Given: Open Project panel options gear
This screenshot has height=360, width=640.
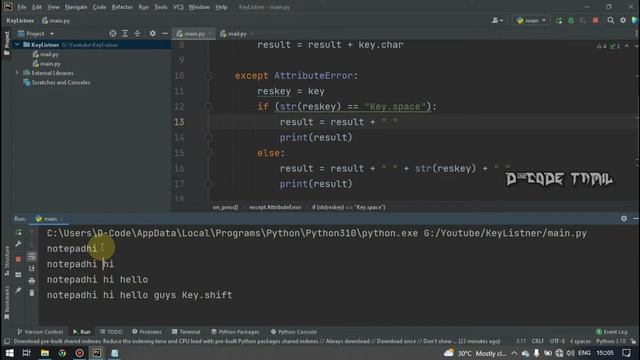Looking at the screenshot, I should (x=153, y=33).
